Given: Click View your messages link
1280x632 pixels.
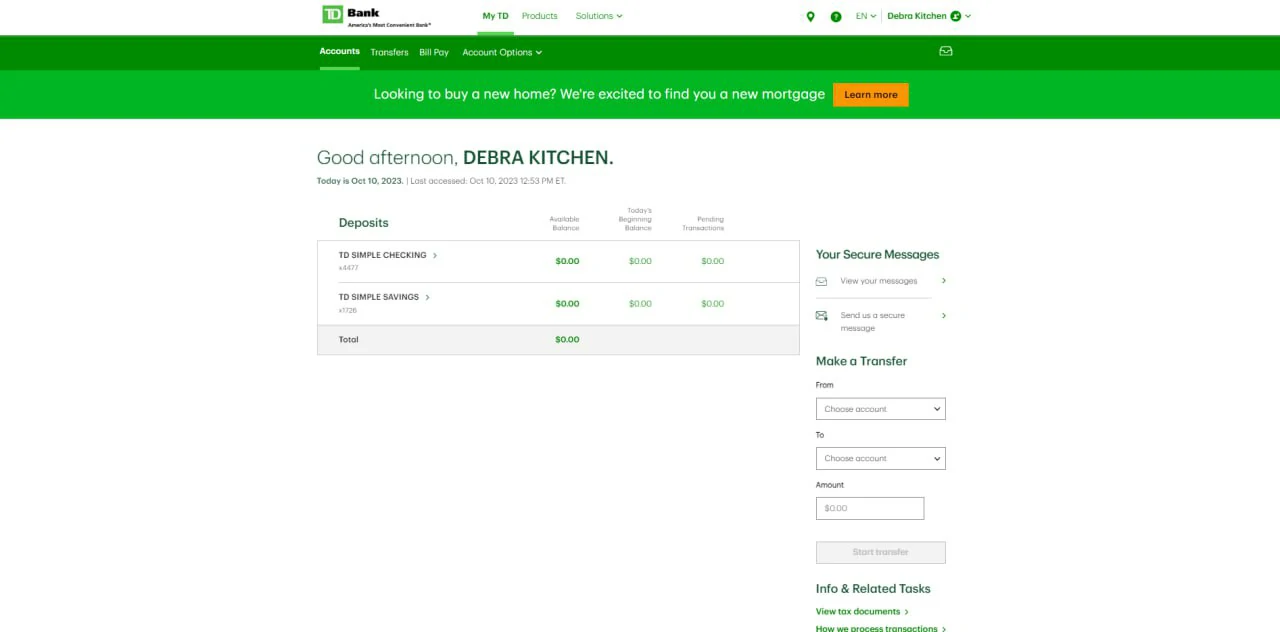Looking at the screenshot, I should [879, 281].
